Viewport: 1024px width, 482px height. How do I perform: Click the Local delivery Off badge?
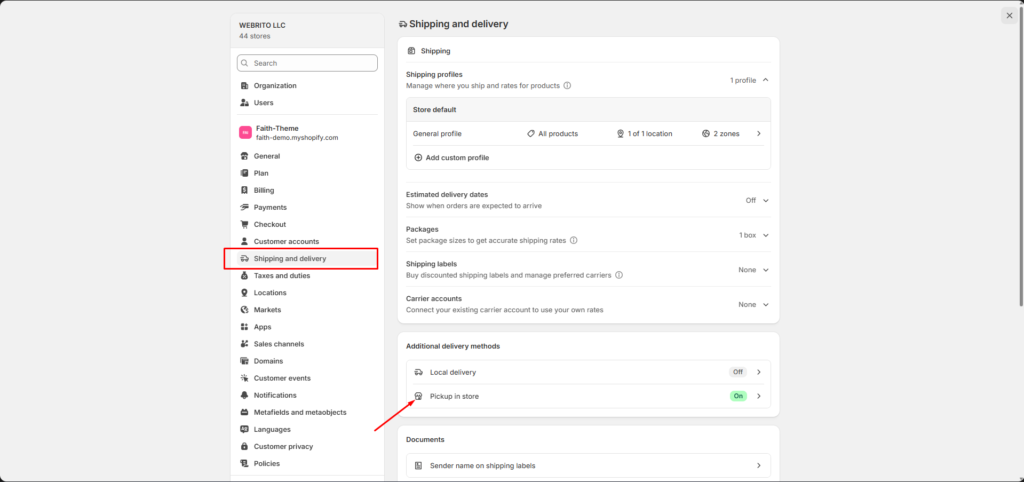(738, 372)
